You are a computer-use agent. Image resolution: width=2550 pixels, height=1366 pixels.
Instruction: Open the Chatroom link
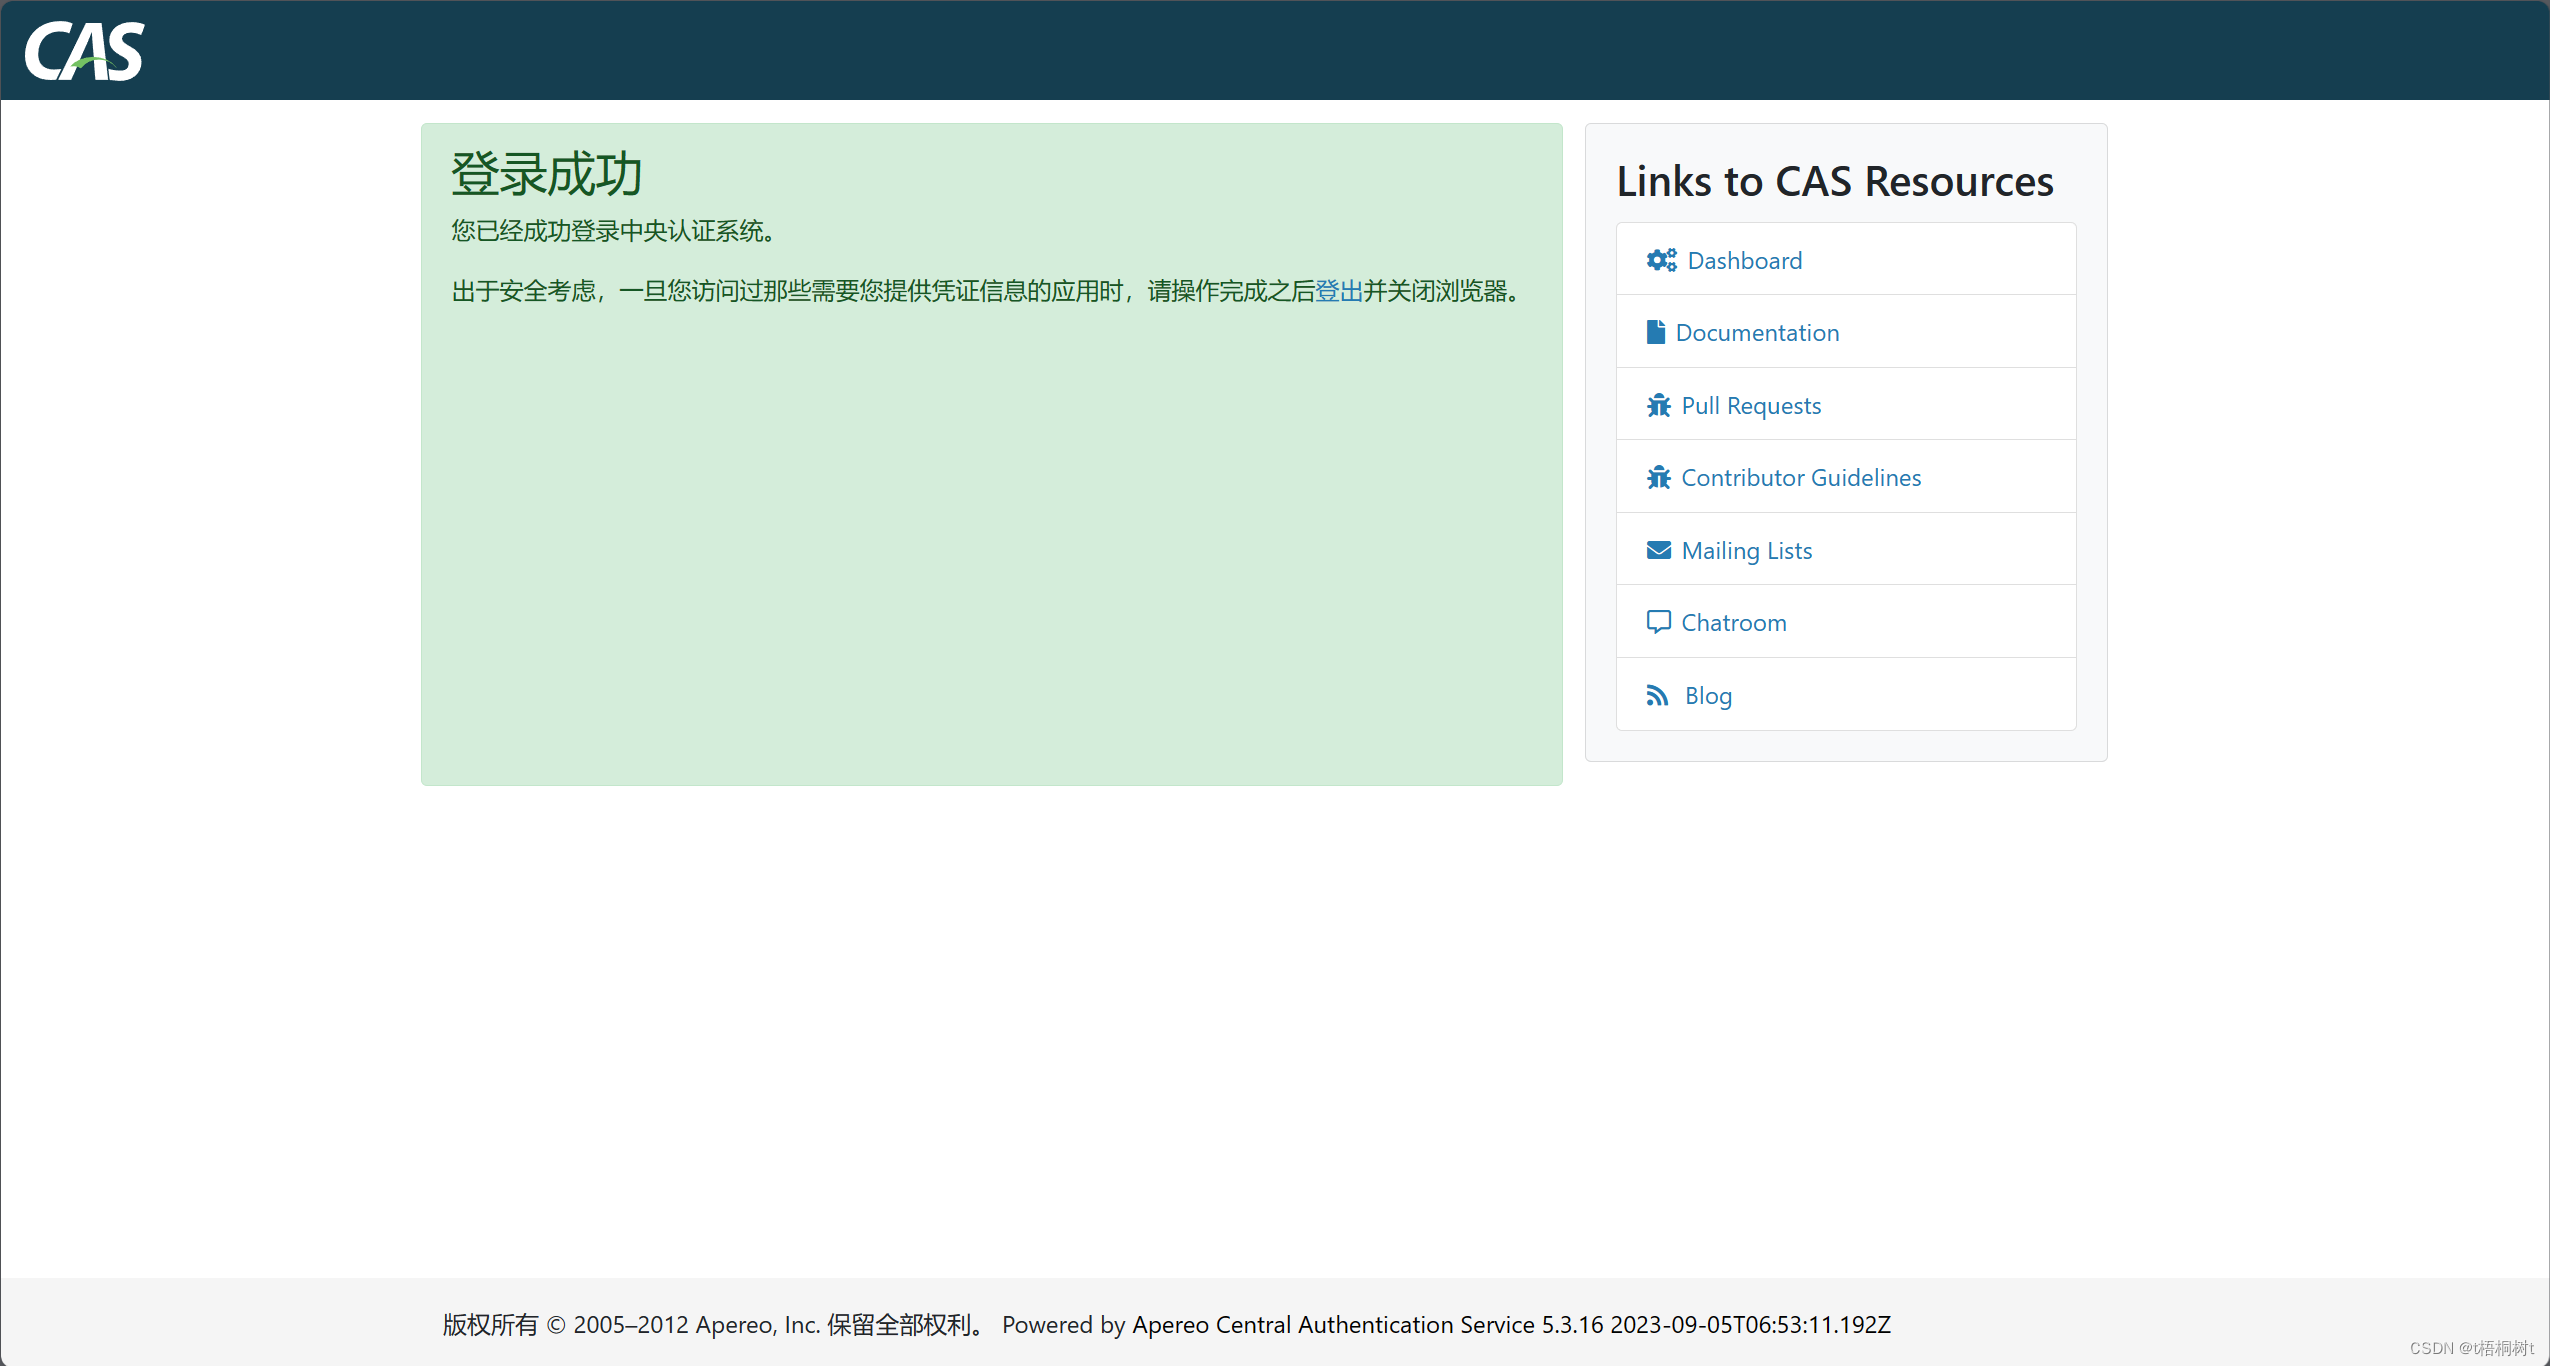pos(1733,623)
